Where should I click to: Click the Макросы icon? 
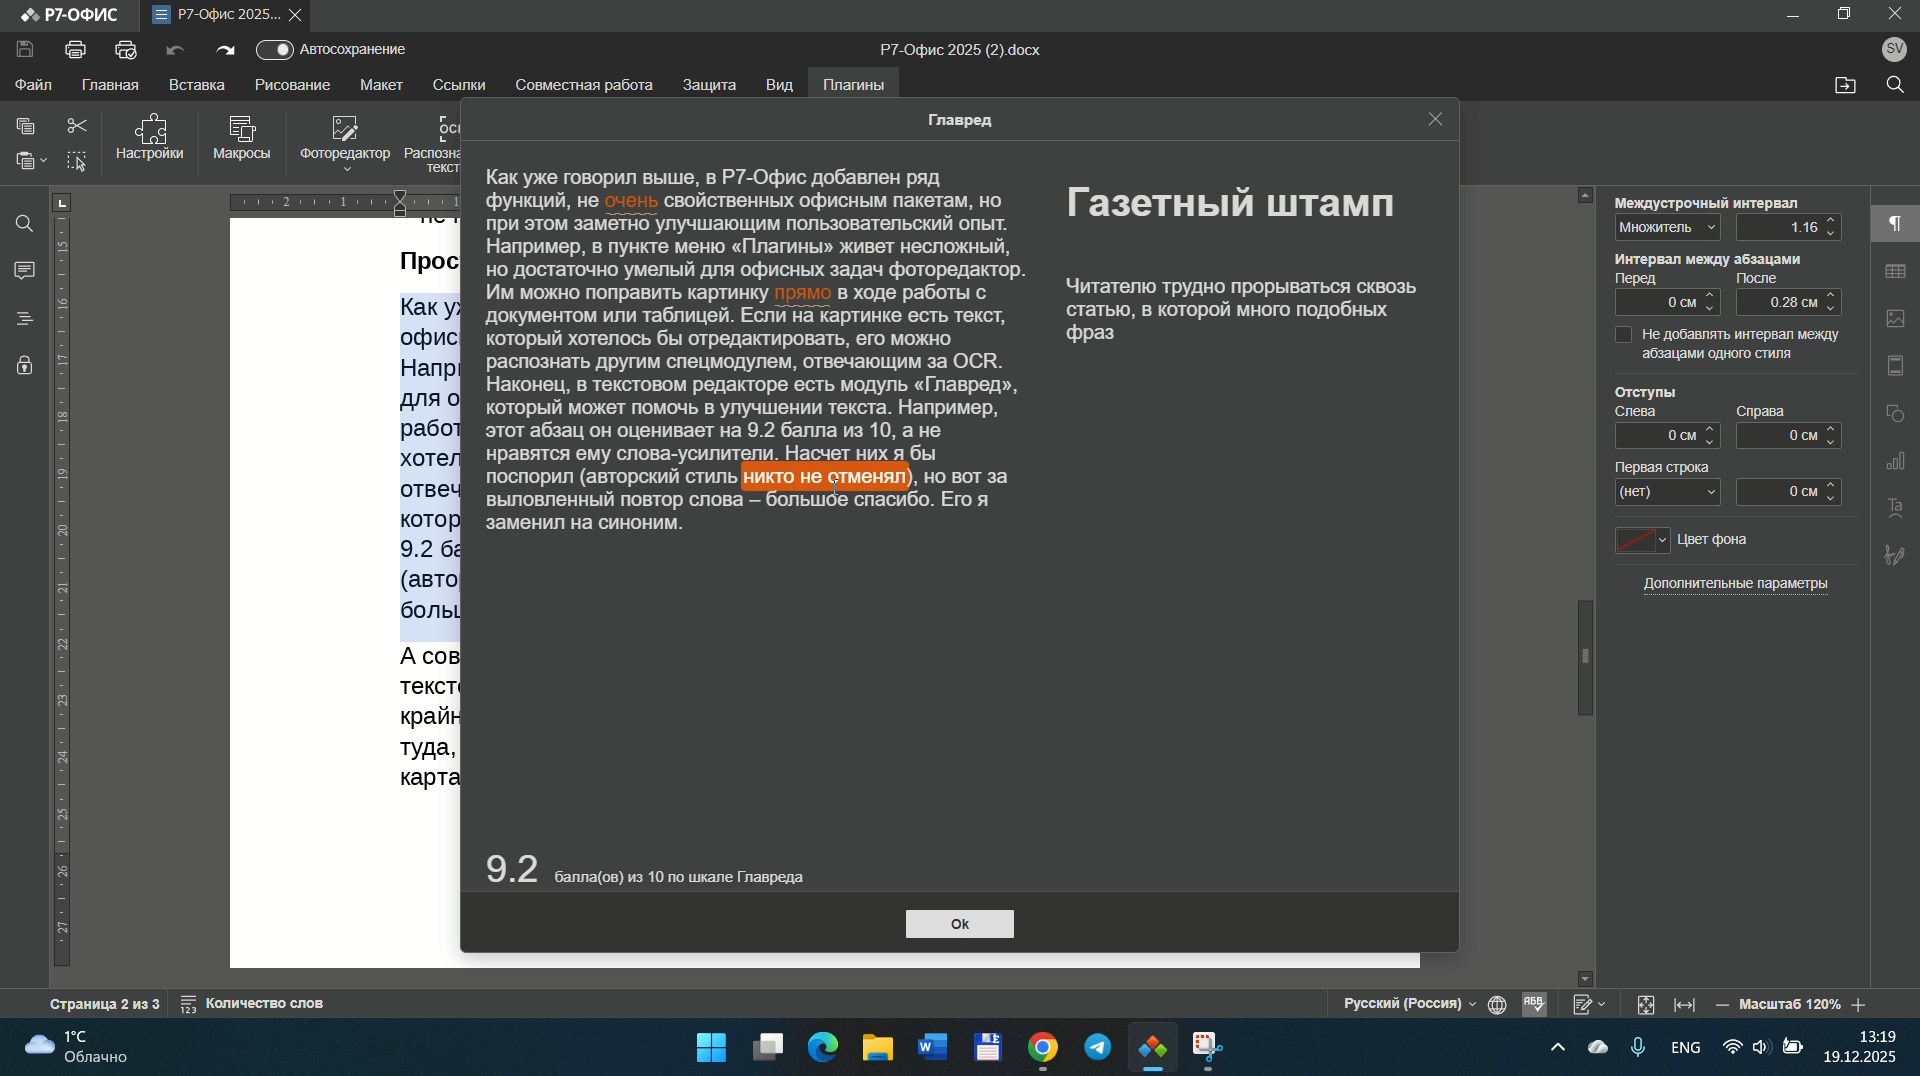tap(242, 139)
